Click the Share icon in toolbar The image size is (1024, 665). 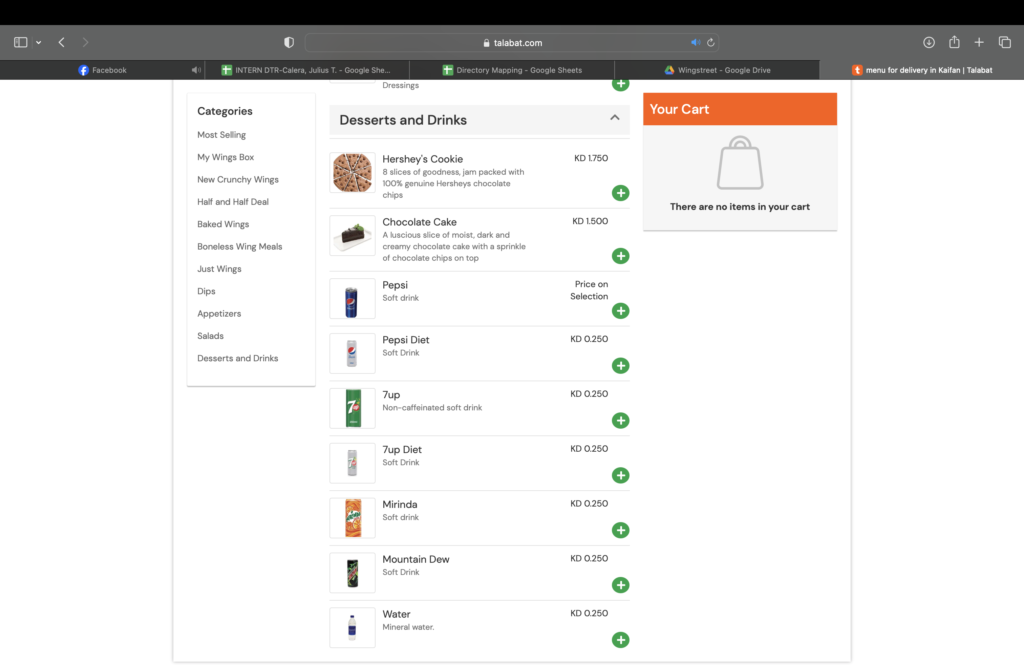(954, 42)
